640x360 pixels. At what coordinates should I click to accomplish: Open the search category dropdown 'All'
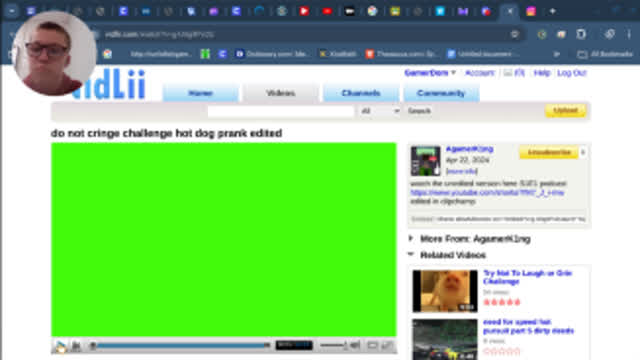tap(380, 111)
